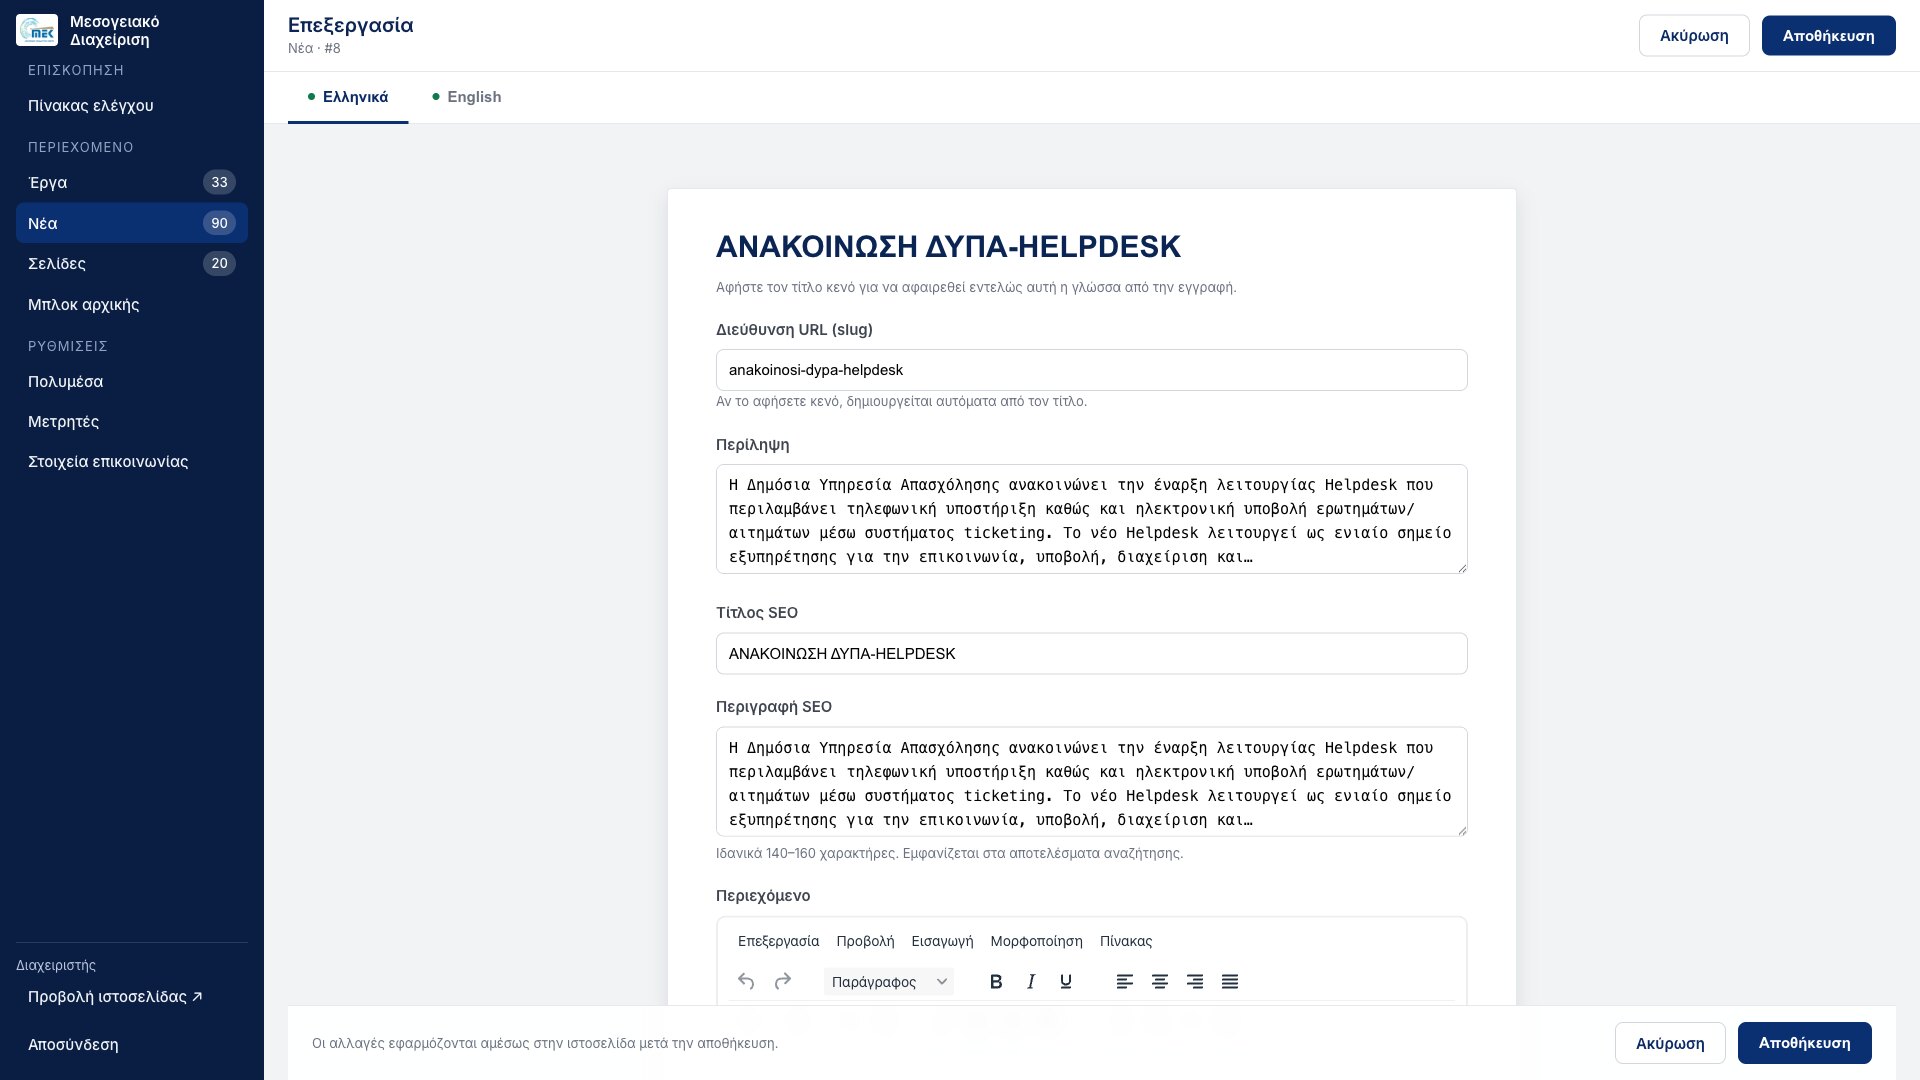
Task: Click the 33 badge next to Έργα
Action: (219, 182)
